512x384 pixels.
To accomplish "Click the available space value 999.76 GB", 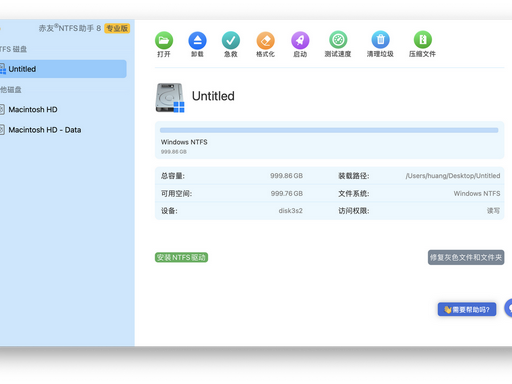I will (x=287, y=193).
